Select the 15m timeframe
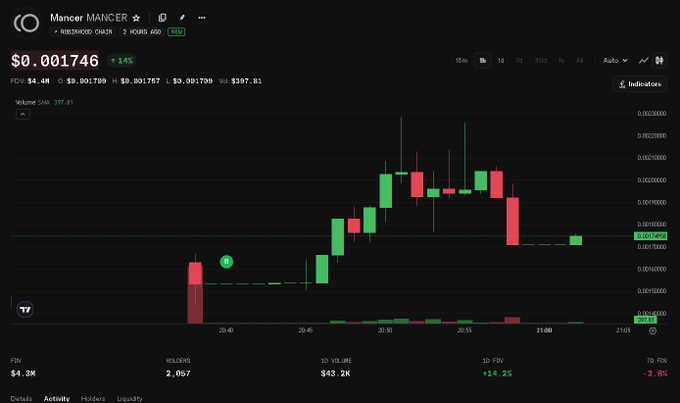This screenshot has width=680, height=403. 461,60
